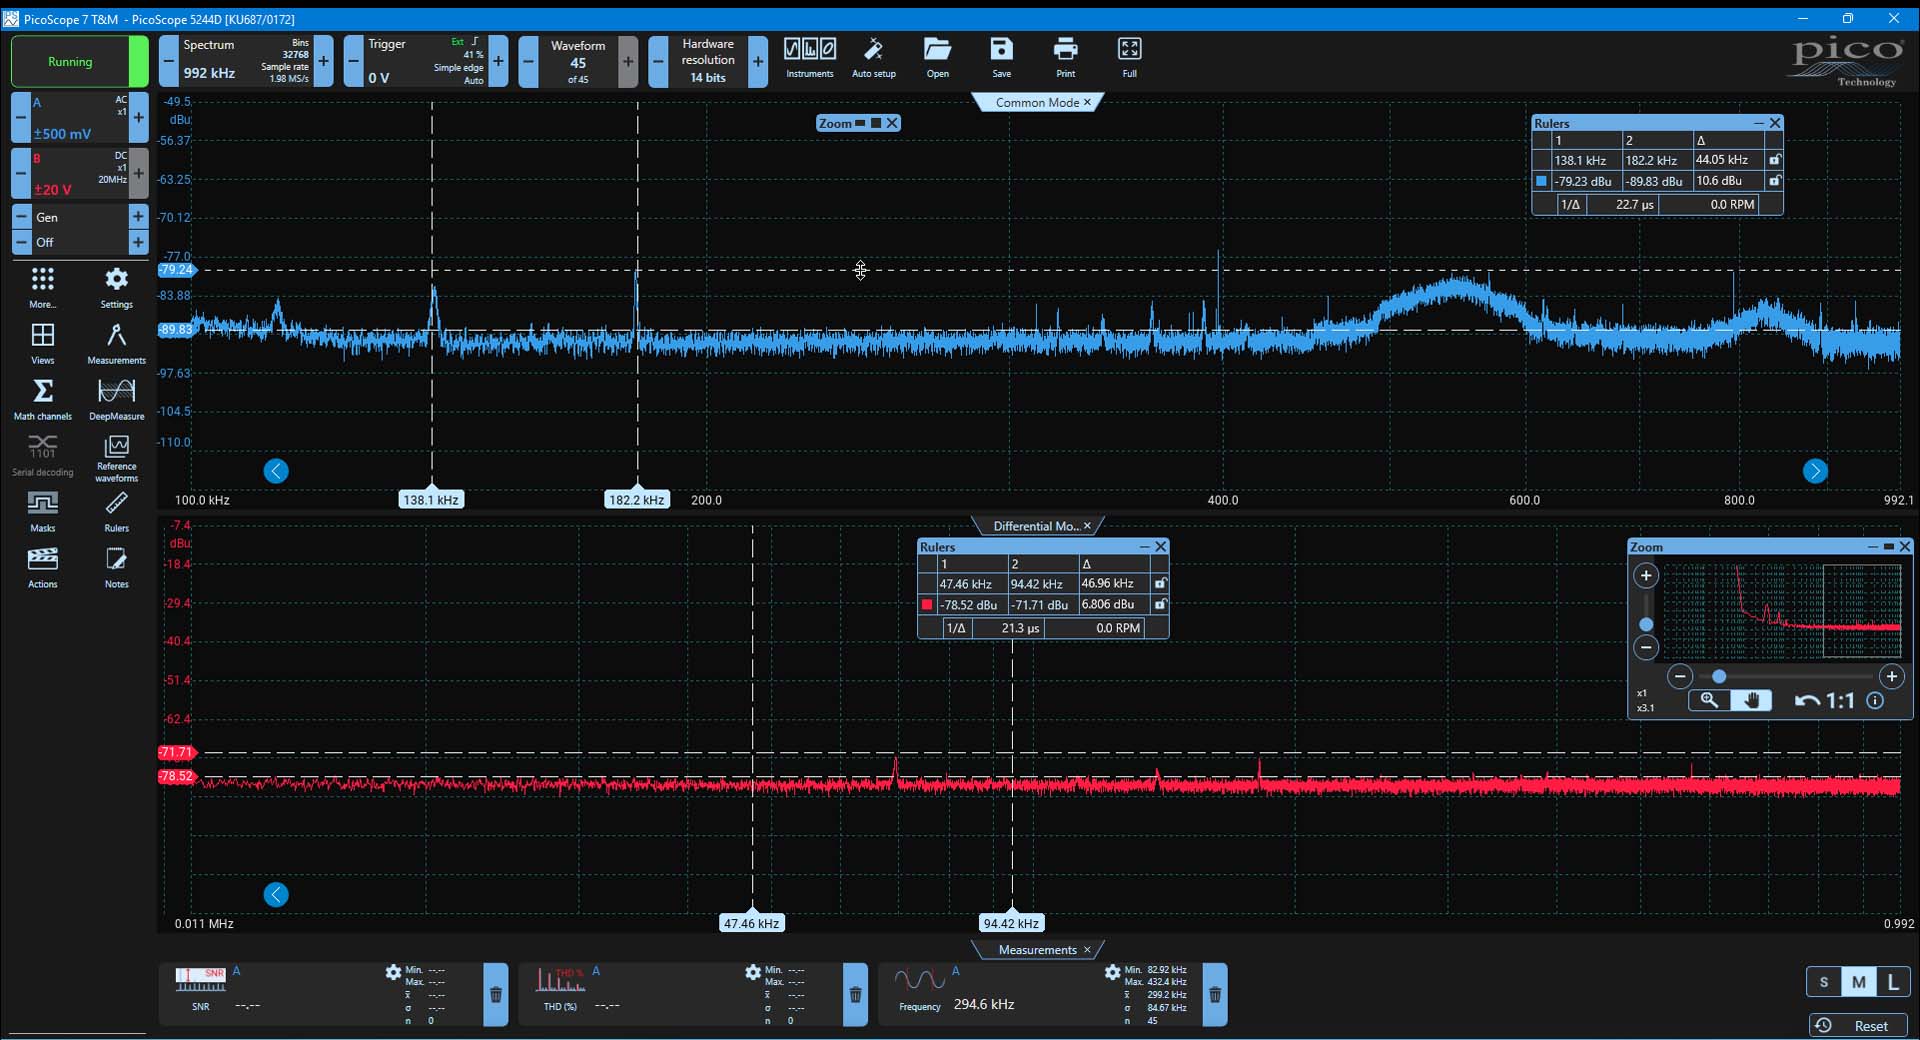Open settings for the Frequency measurement
1920x1040 pixels.
tap(1112, 972)
